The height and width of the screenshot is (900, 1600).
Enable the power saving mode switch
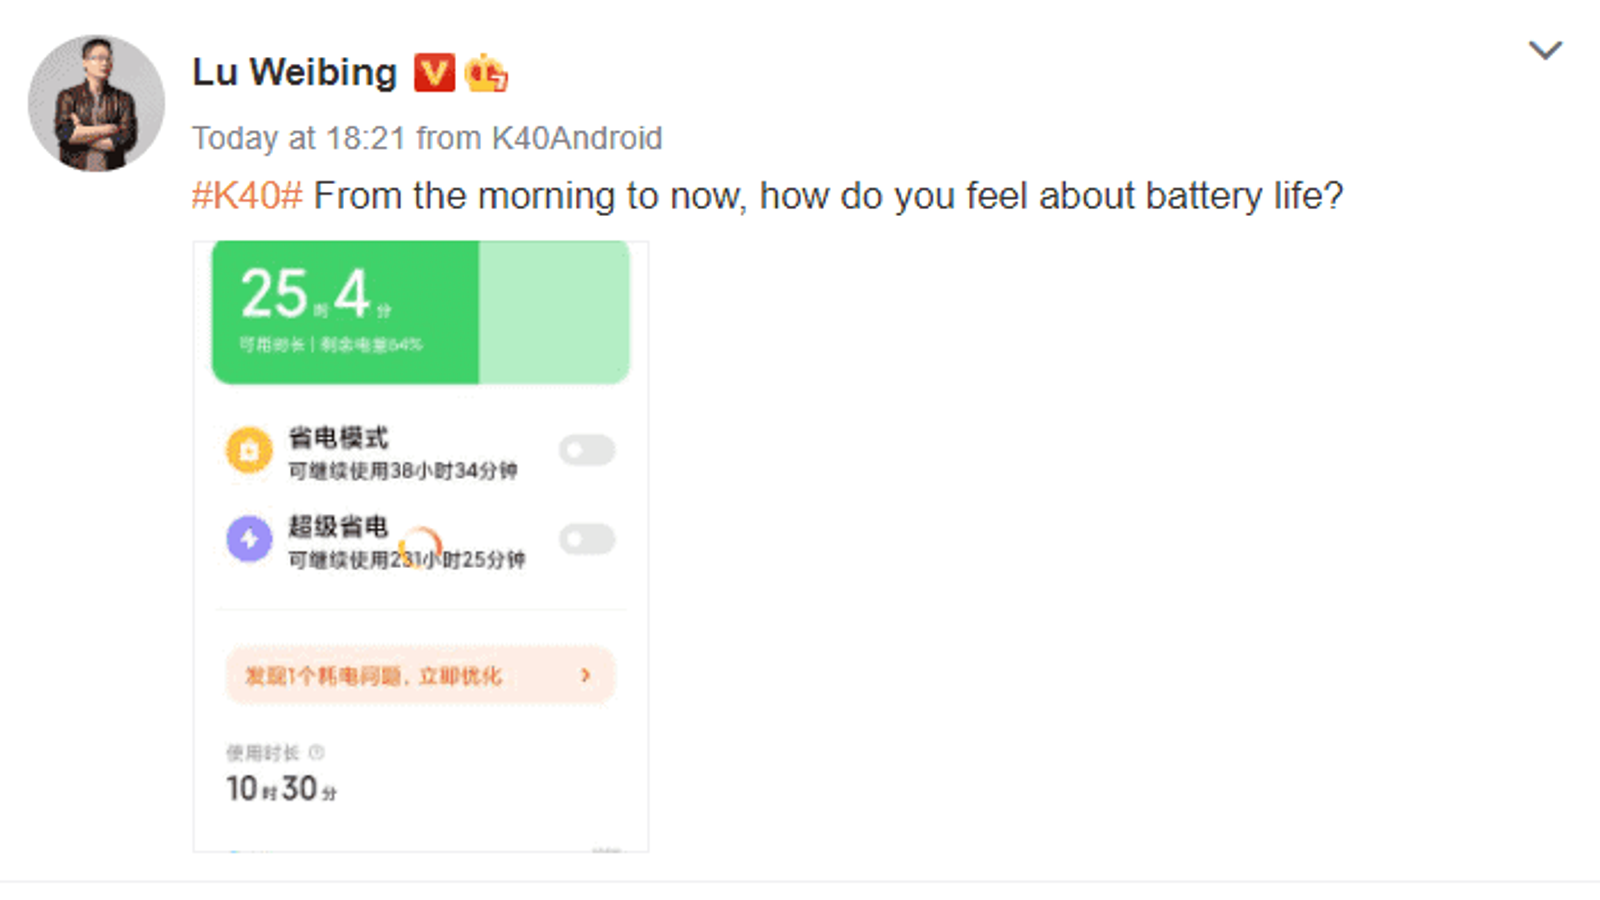pyautogui.click(x=587, y=450)
